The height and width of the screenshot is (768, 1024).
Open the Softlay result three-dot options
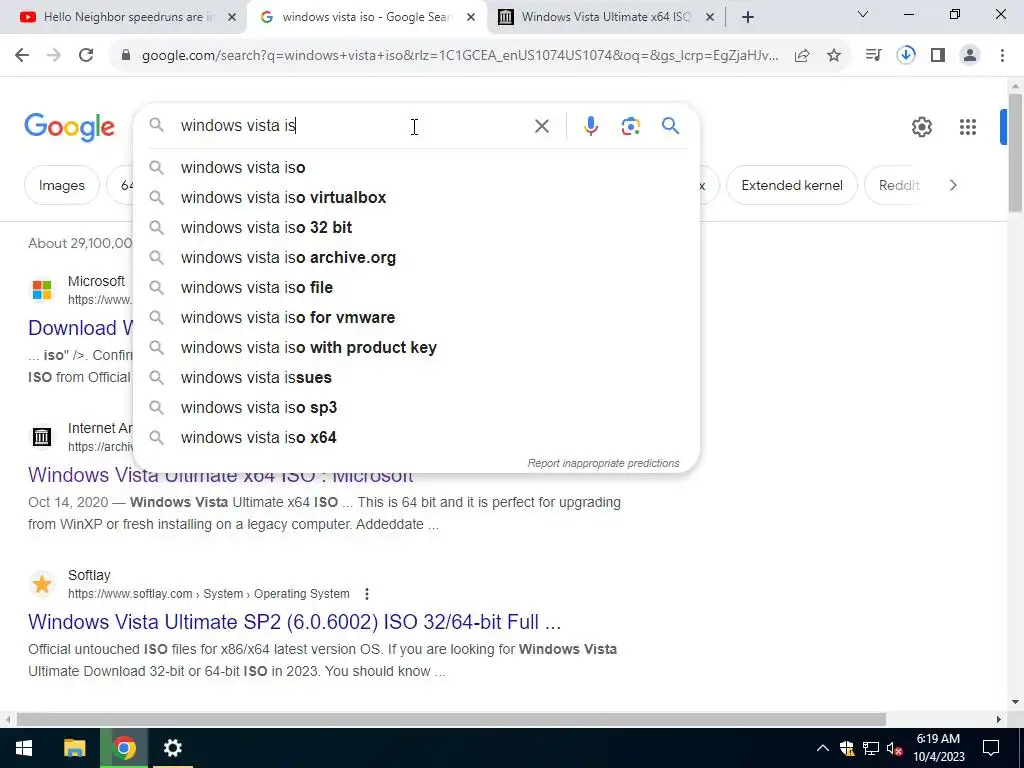pyautogui.click(x=366, y=594)
